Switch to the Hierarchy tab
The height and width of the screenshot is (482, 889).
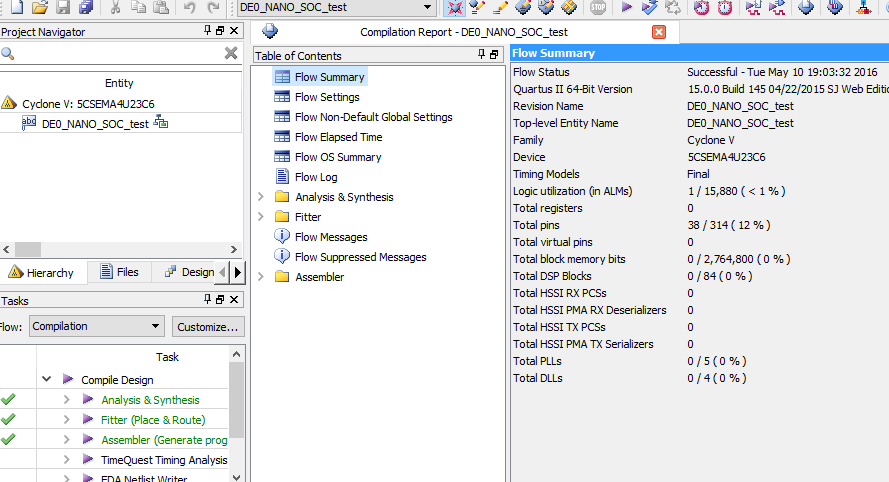[42, 273]
